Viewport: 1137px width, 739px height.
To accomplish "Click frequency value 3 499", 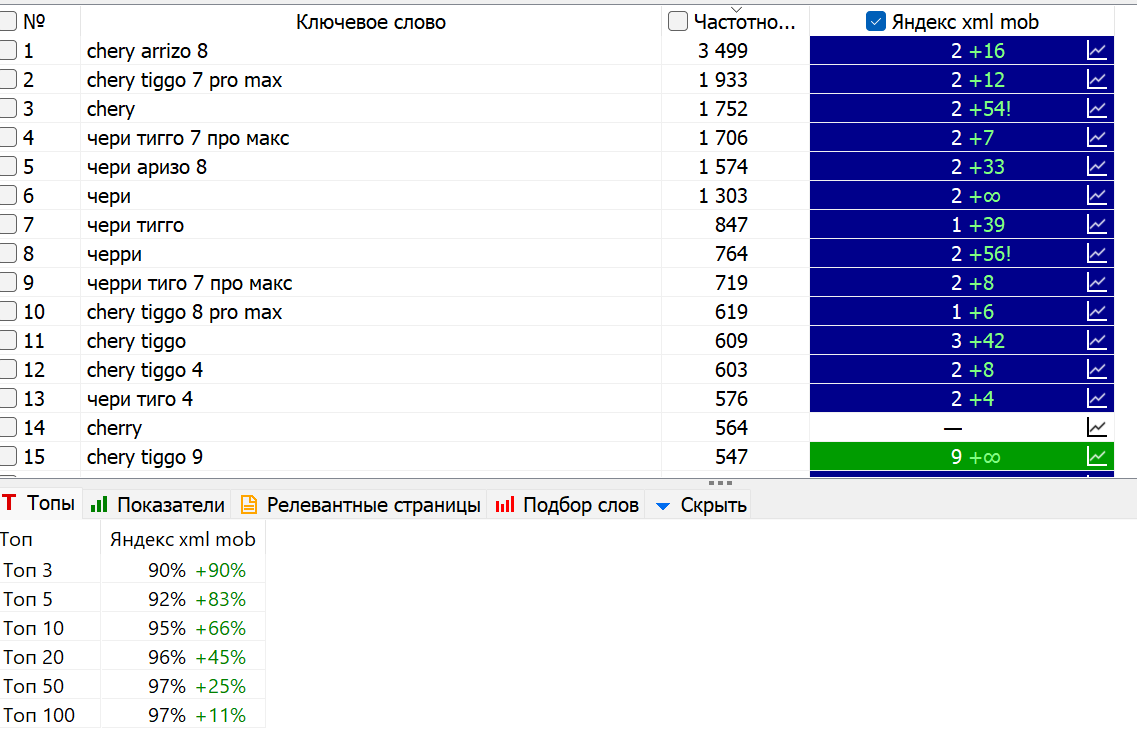I will 723,51.
